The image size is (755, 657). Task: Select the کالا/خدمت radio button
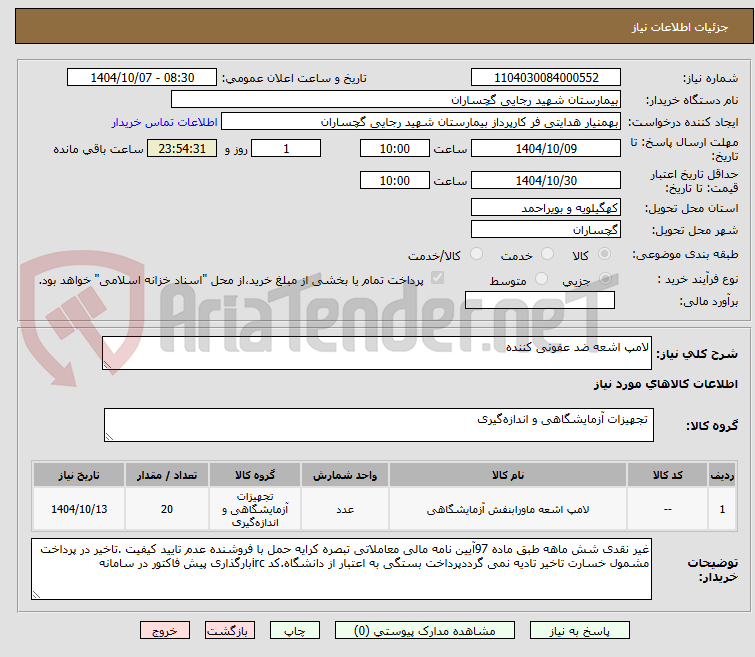point(476,254)
